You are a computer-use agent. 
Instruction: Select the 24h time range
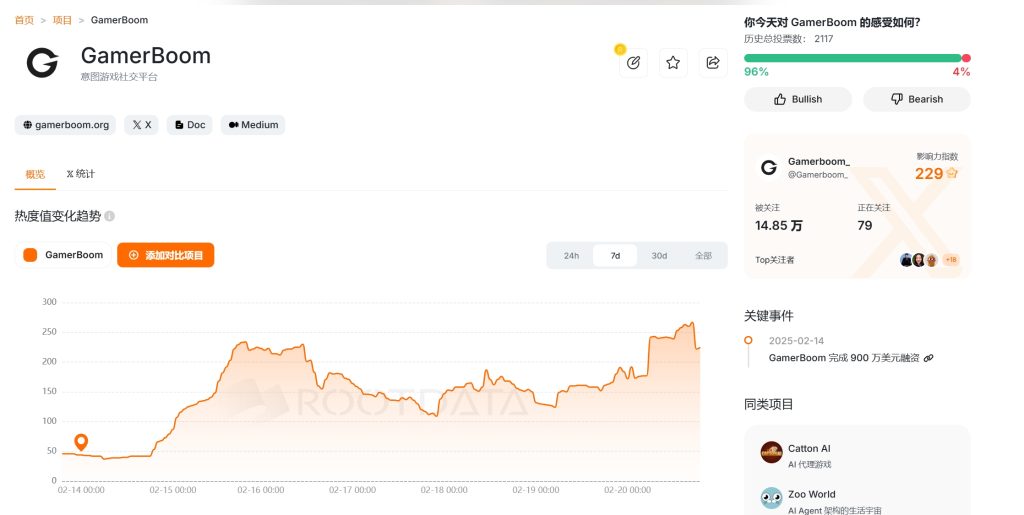pos(571,256)
